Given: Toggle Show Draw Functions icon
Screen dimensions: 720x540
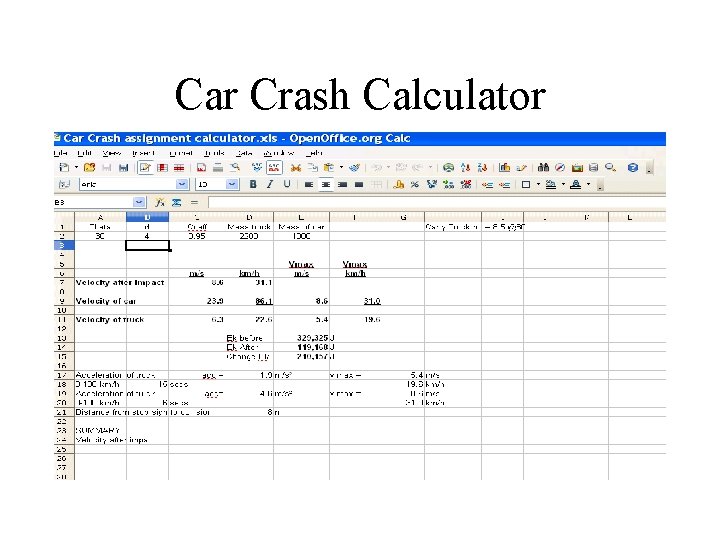Looking at the screenshot, I should pyautogui.click(x=521, y=168).
